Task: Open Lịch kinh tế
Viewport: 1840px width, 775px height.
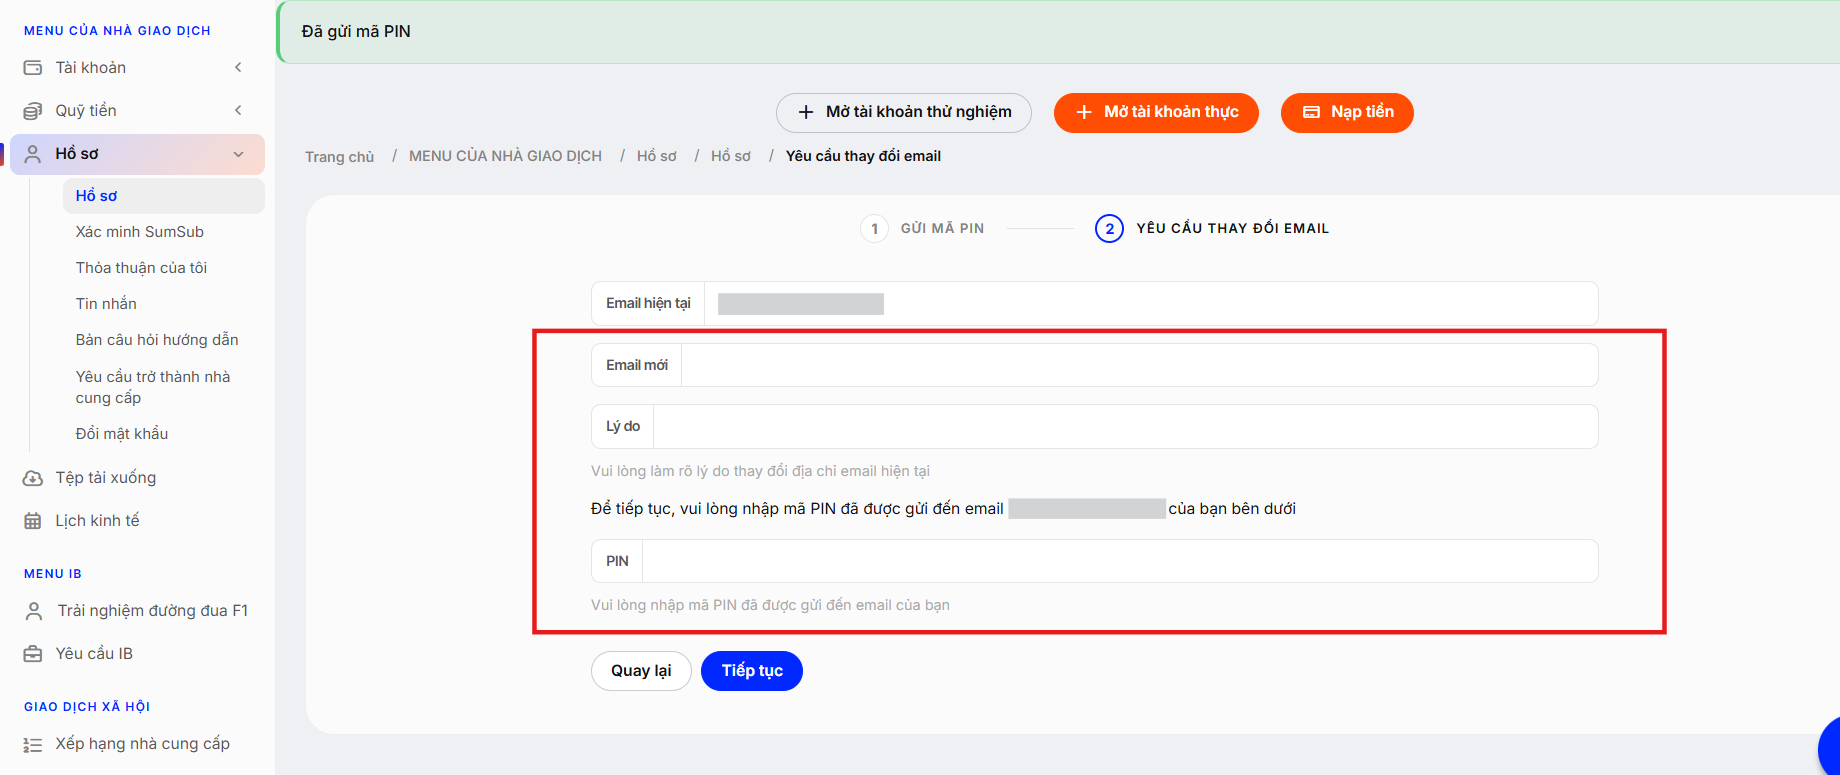Action: pos(97,521)
